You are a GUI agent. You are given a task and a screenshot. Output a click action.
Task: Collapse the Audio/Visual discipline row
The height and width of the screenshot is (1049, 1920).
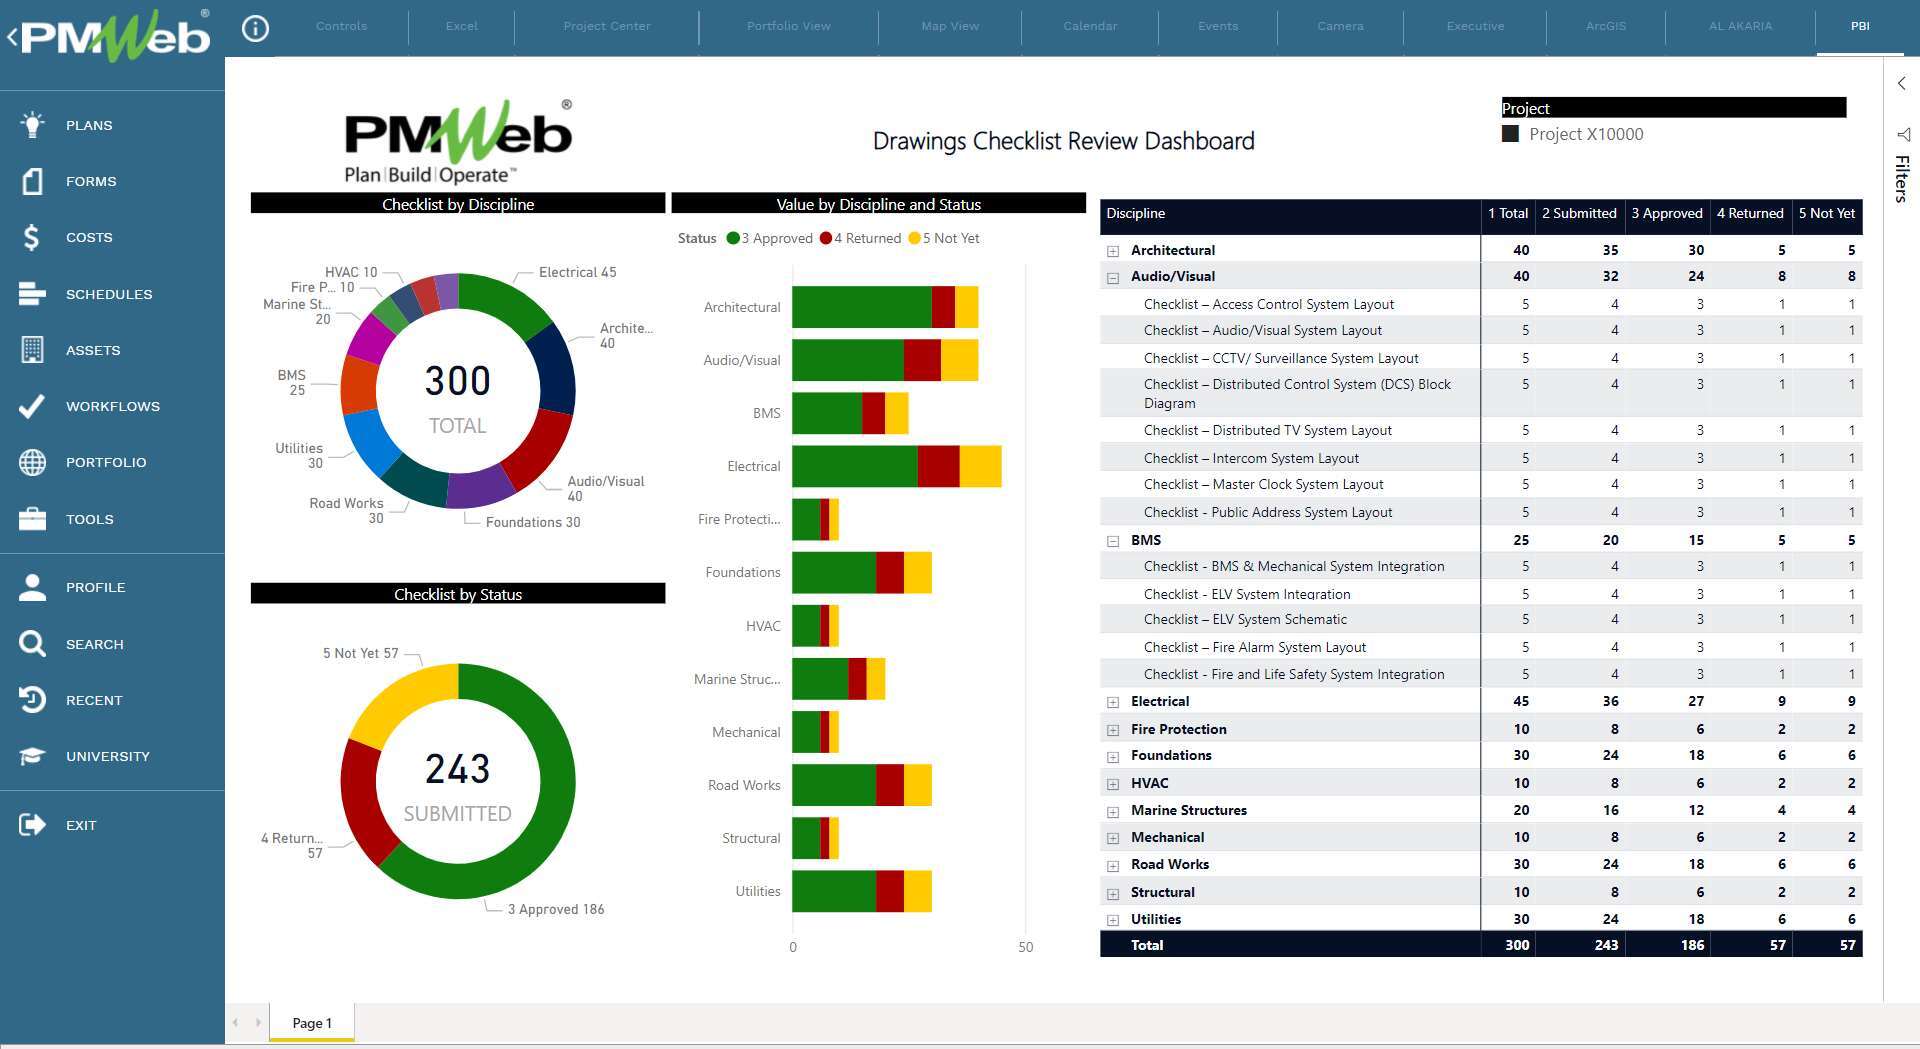[x=1113, y=278]
